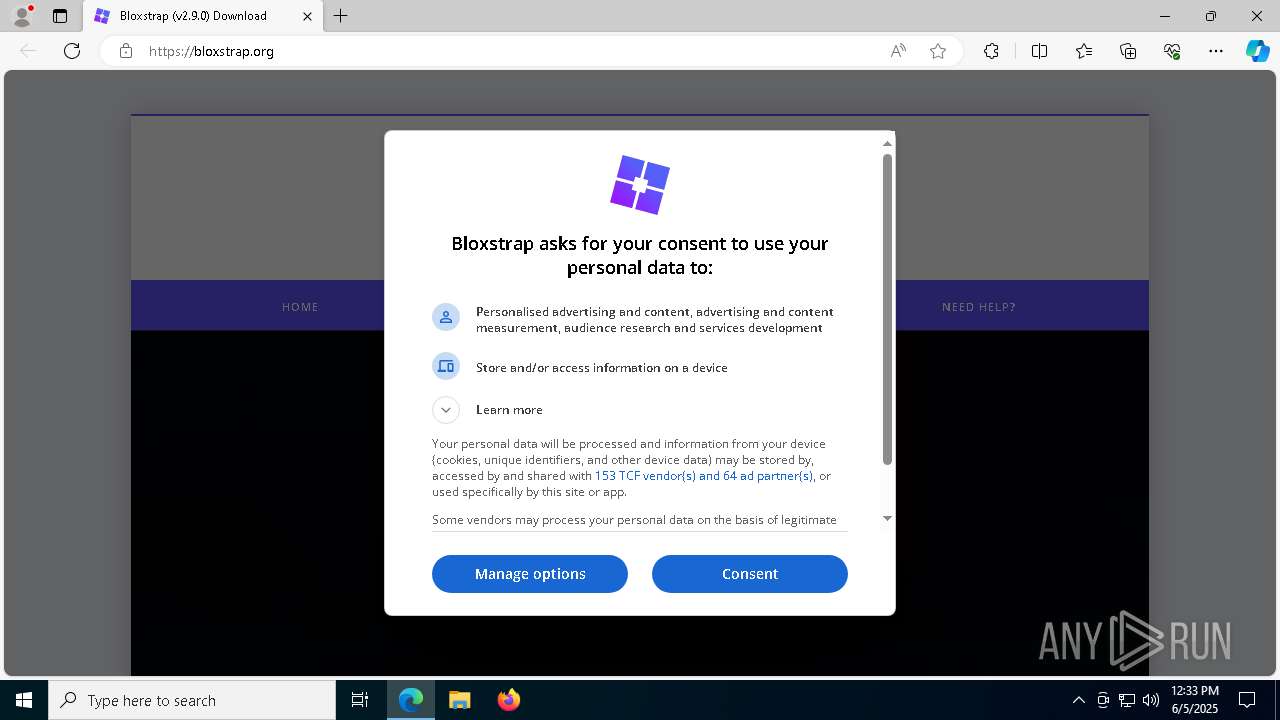
Task: Open the Favorites list icon
Action: (x=1084, y=51)
